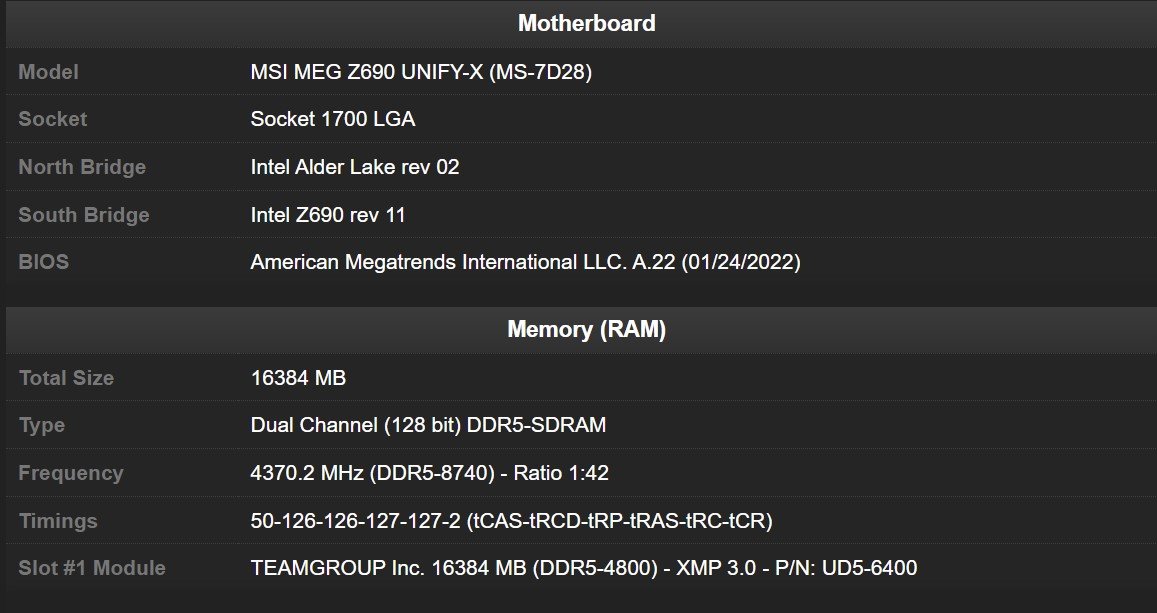Click the TEAMGROUP Inc. module description
Screen dimensions: 1157x613
584,568
